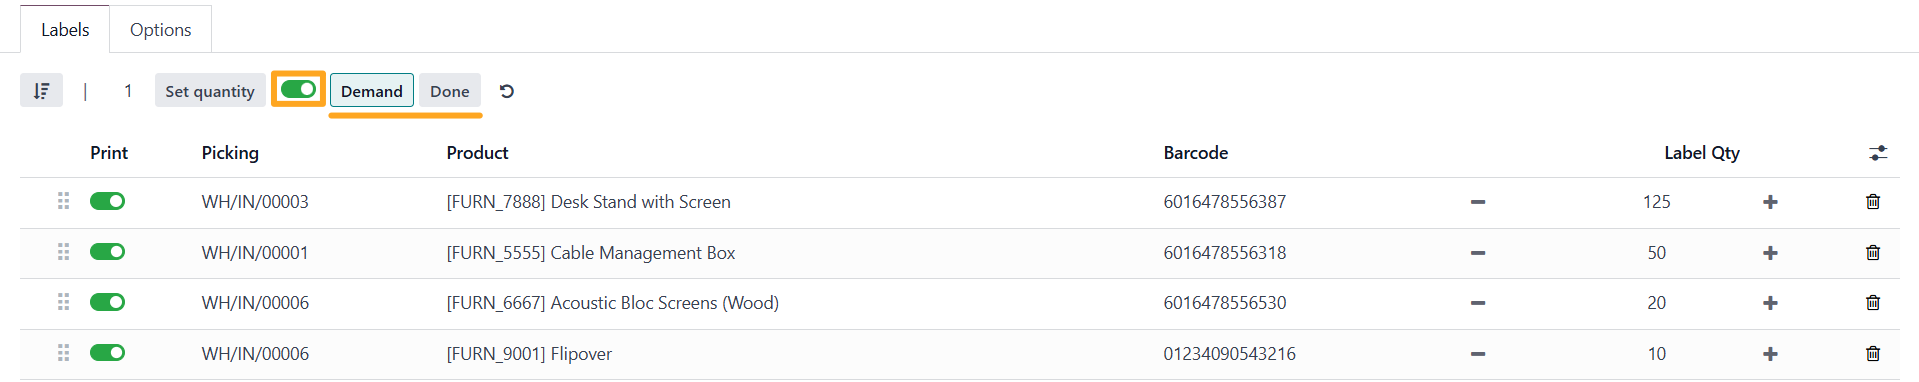This screenshot has height=382, width=1919.
Task: Click the reset/undo arrow icon
Action: [507, 91]
